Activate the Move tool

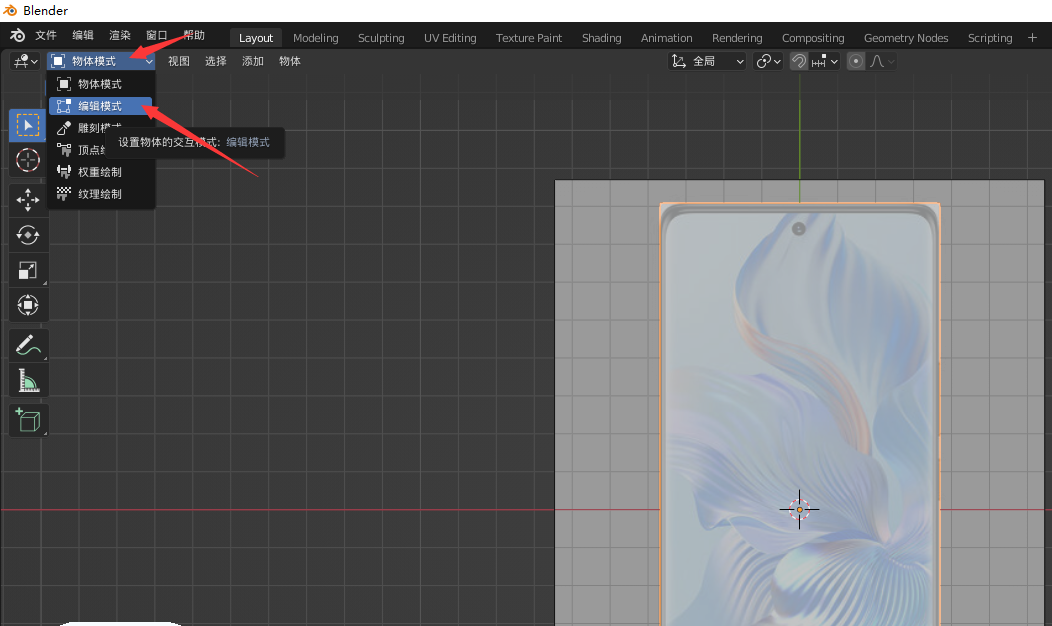[x=28, y=200]
